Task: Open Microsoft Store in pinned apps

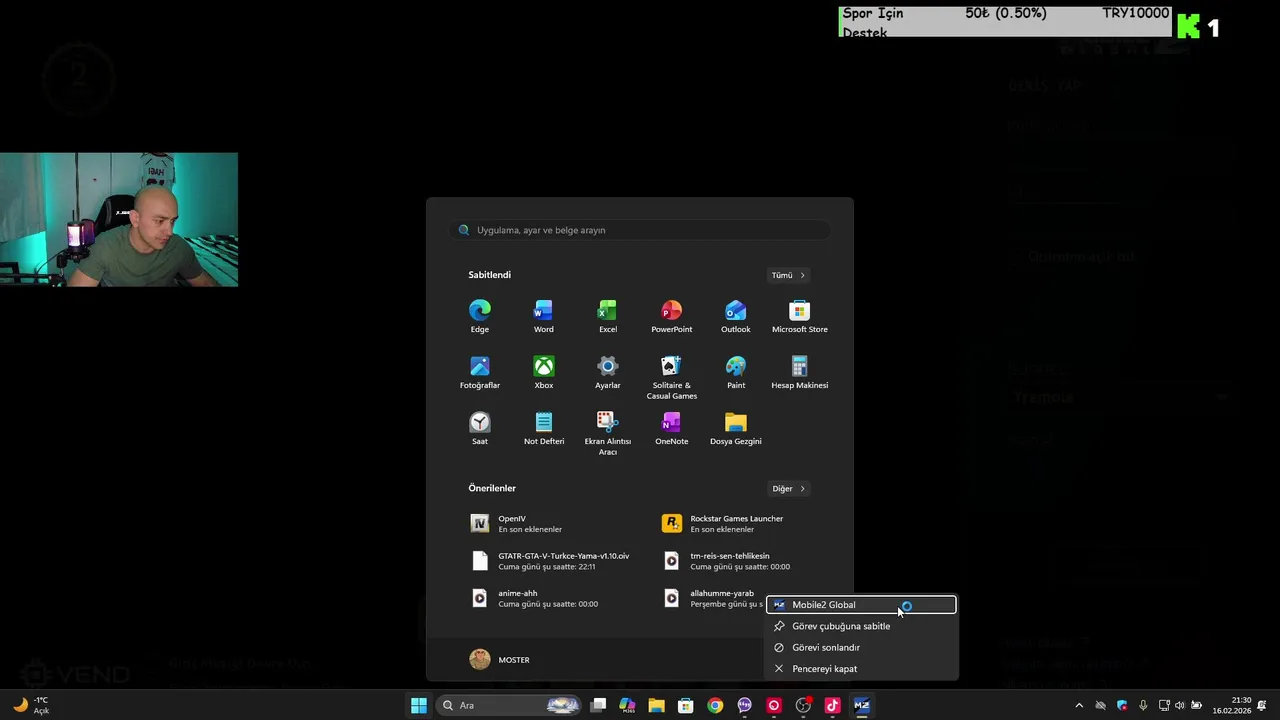Action: tap(799, 316)
